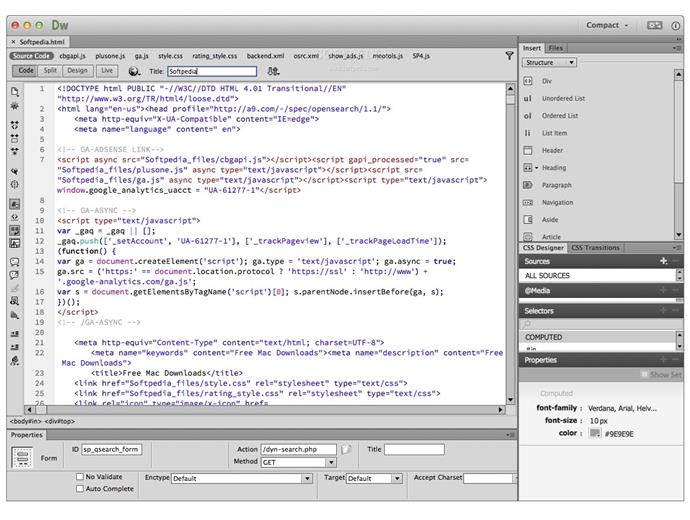Click the File Management arrows icon beside Title
Screen dimensions: 690x520
pos(273,71)
